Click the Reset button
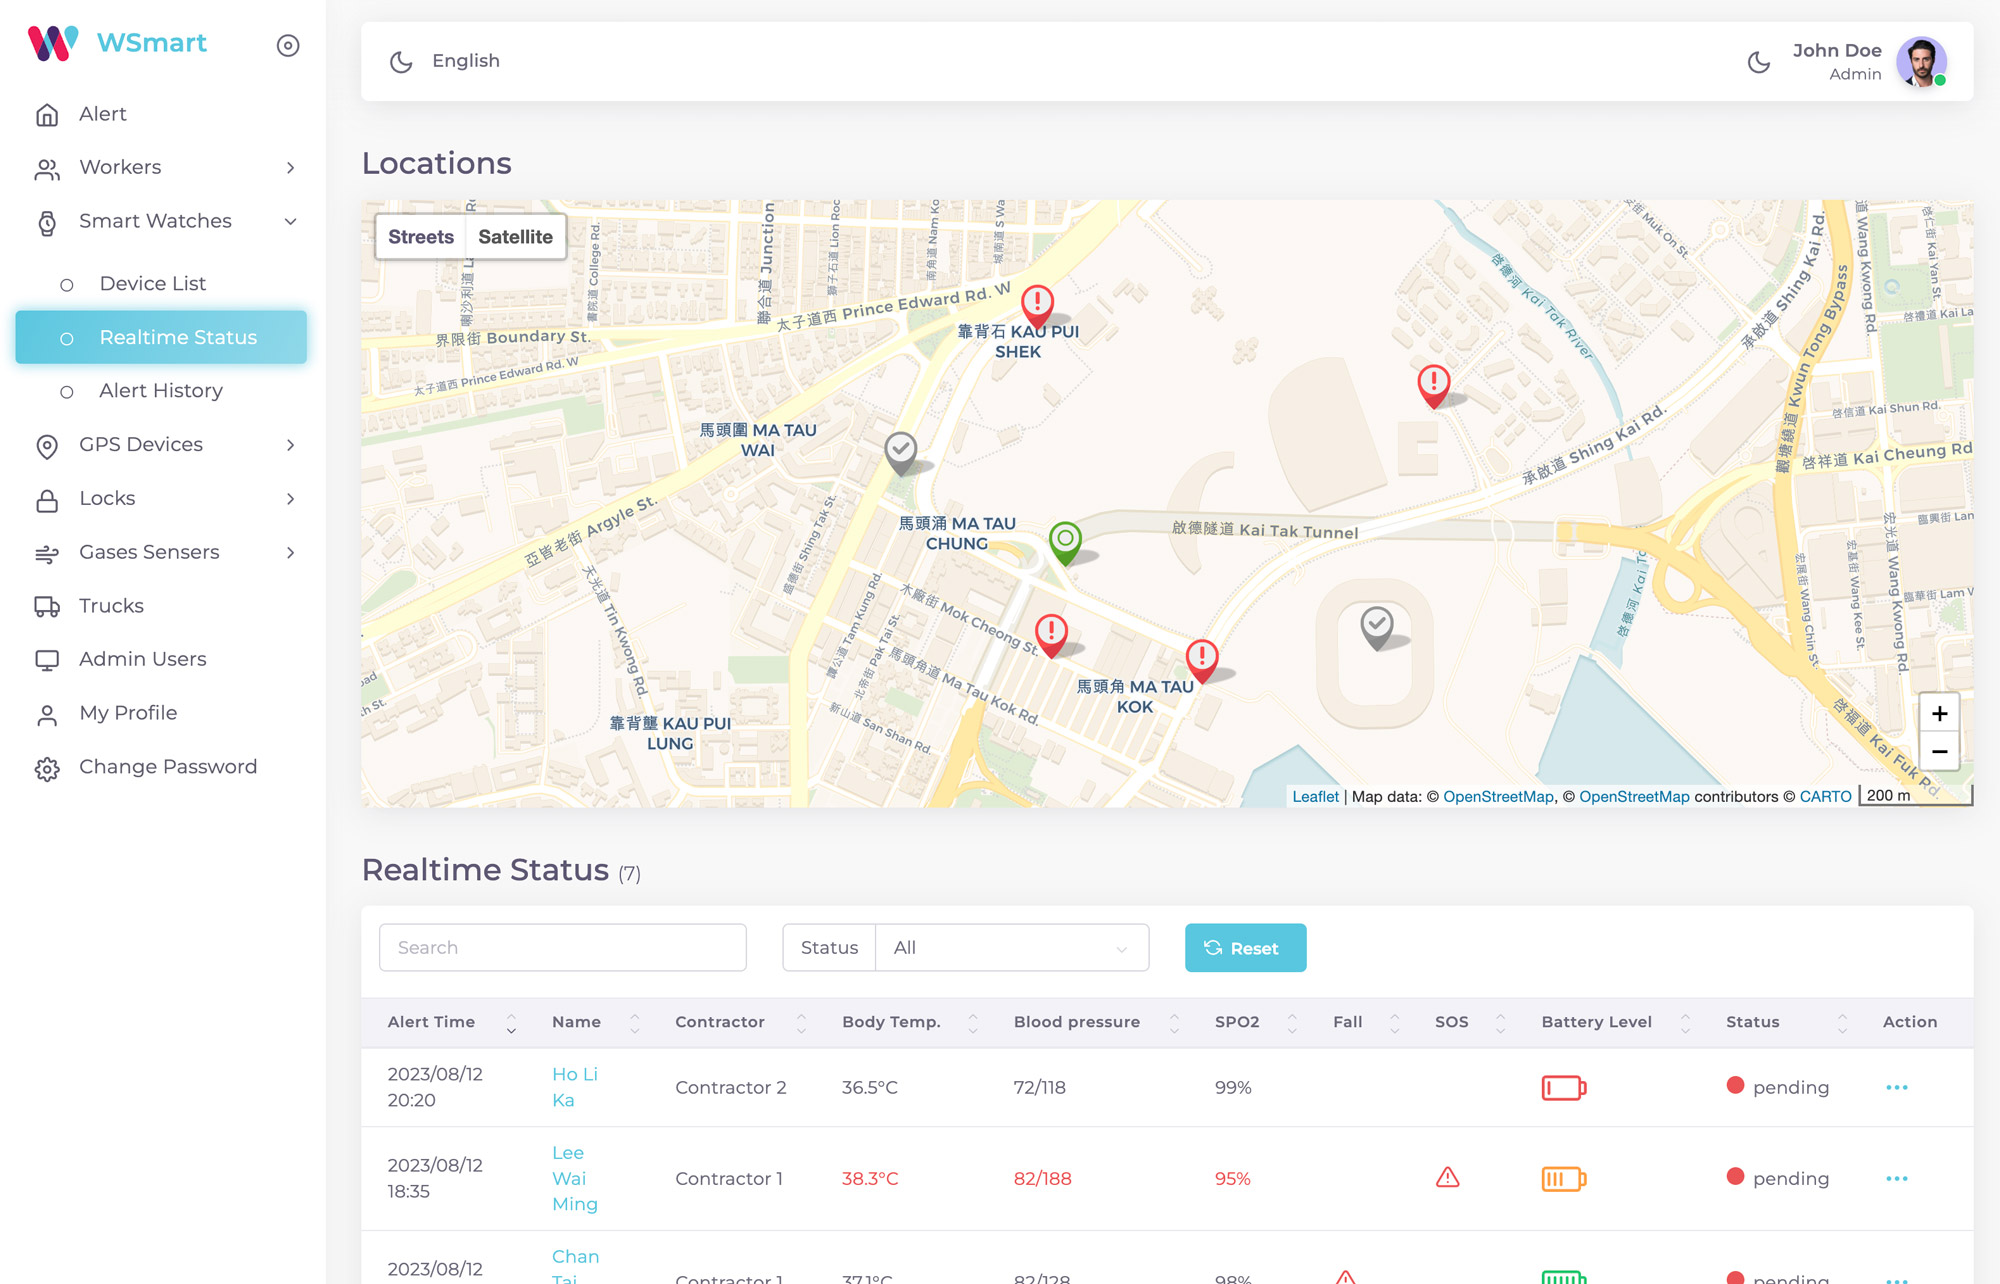Viewport: 2000px width, 1284px height. pyautogui.click(x=1245, y=947)
